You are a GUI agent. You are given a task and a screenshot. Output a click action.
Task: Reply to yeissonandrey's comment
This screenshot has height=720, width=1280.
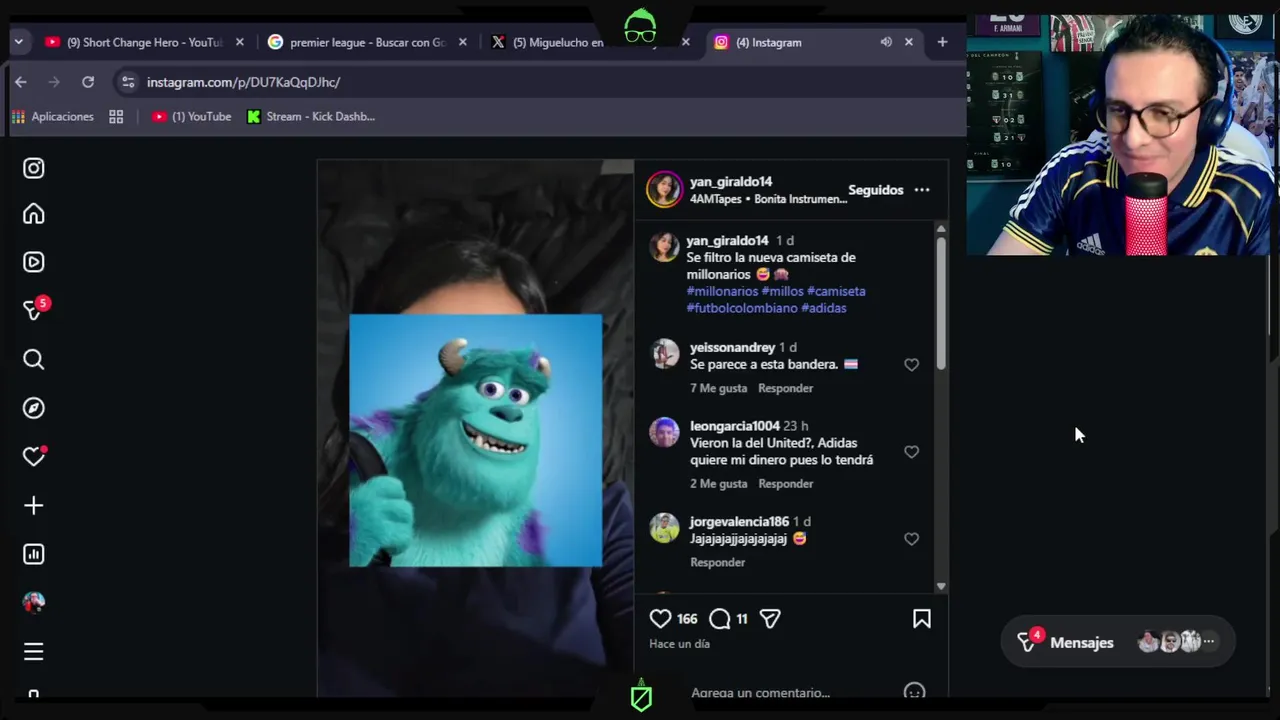click(x=785, y=388)
